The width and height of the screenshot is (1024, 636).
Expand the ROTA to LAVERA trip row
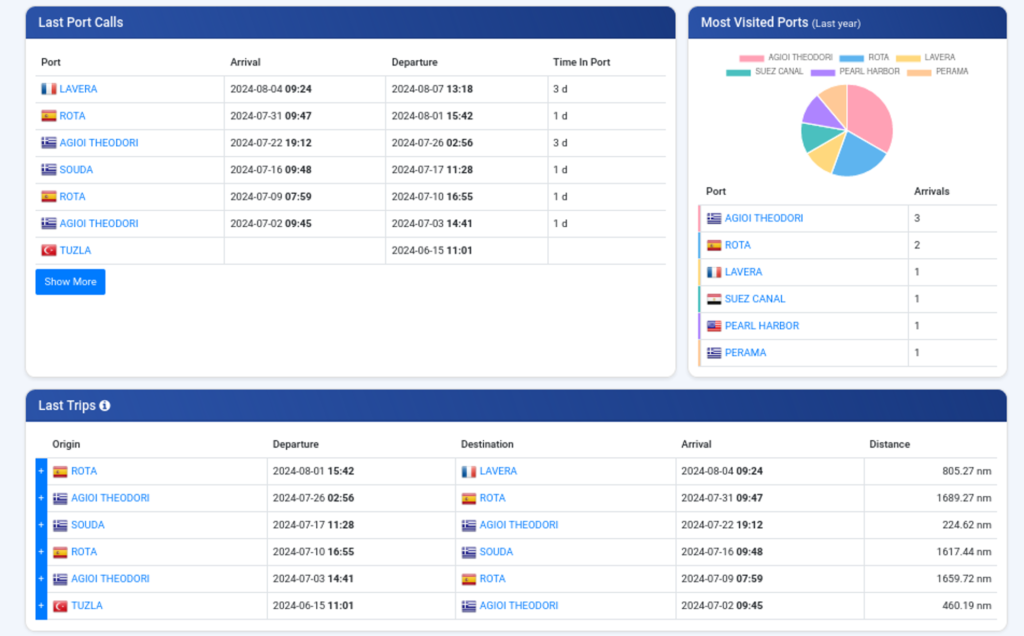pos(41,471)
